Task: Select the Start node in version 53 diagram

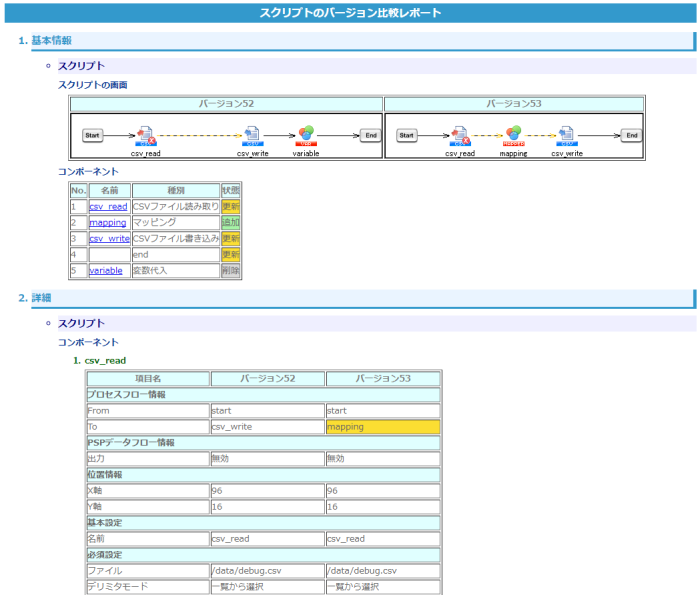Action: coord(406,135)
